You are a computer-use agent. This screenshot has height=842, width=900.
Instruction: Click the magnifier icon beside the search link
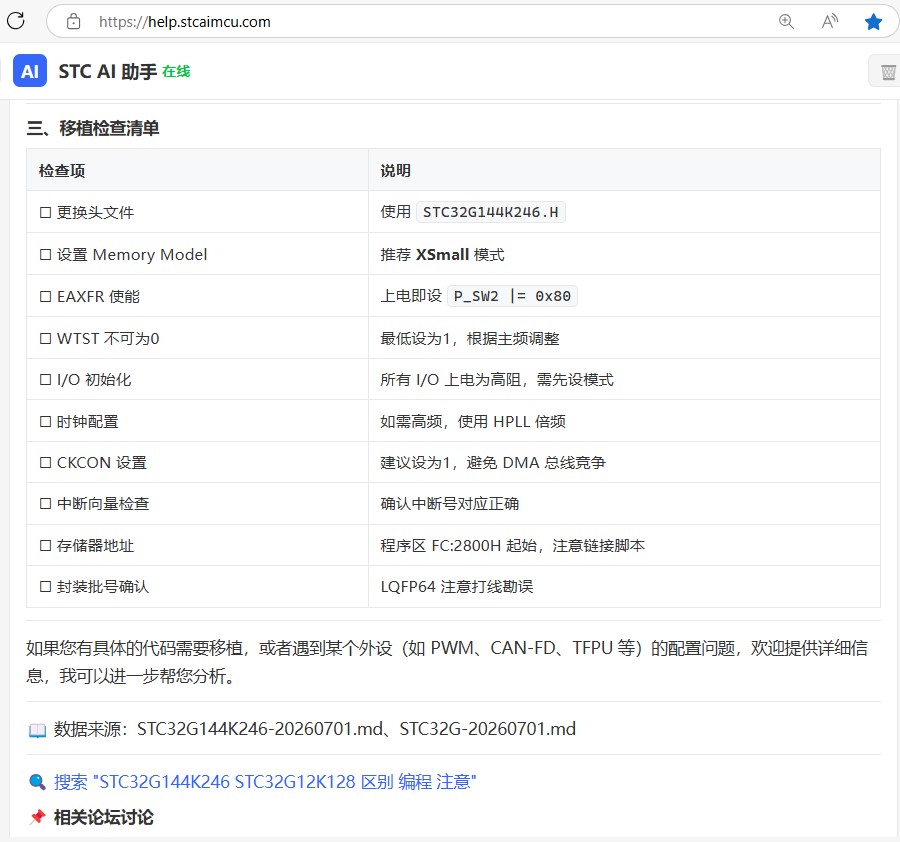coord(37,782)
